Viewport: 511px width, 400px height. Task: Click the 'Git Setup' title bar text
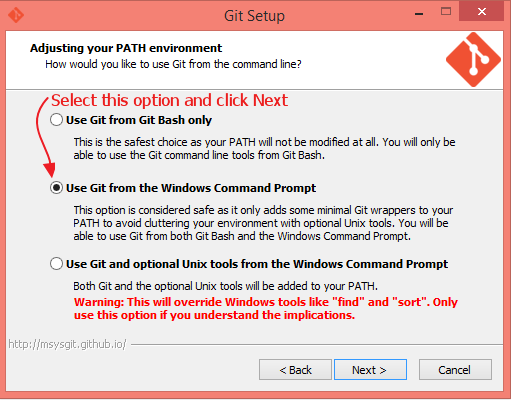click(254, 16)
